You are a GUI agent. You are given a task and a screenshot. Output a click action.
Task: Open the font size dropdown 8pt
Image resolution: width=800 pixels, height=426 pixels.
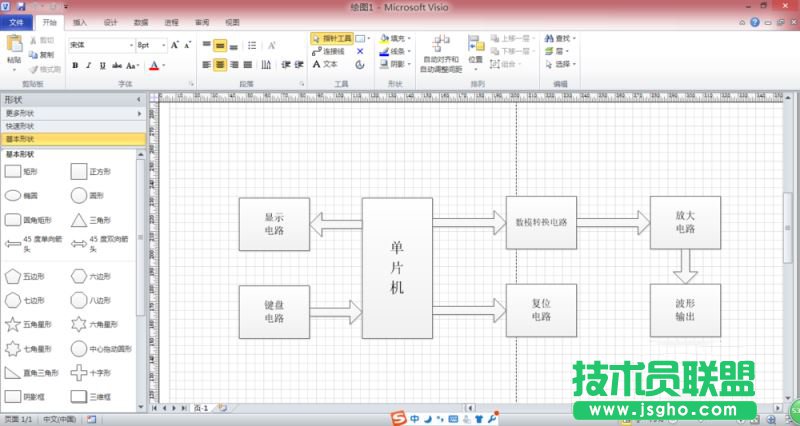[x=164, y=45]
